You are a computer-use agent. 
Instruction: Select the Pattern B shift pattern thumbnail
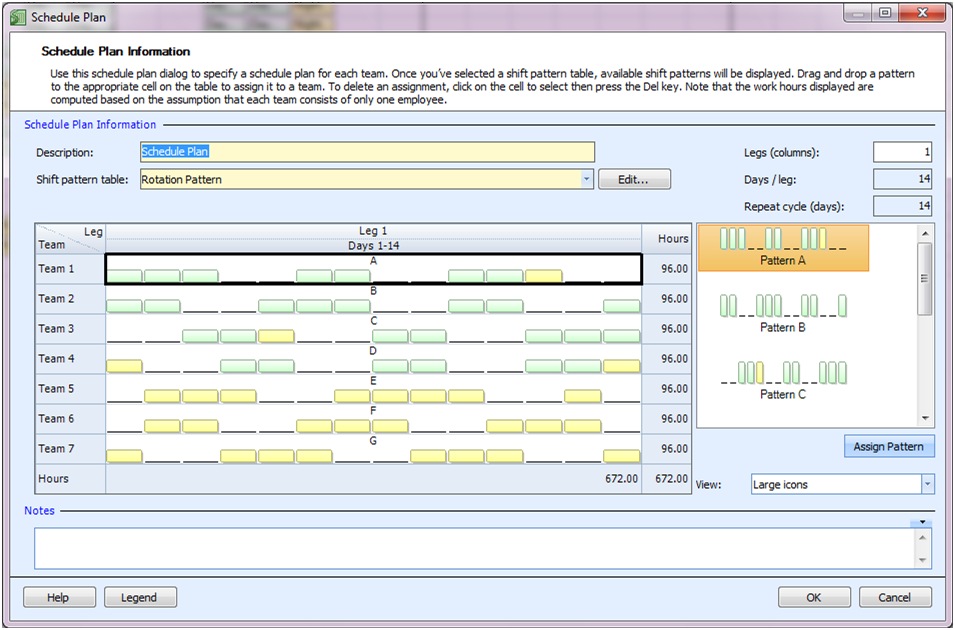(783, 314)
